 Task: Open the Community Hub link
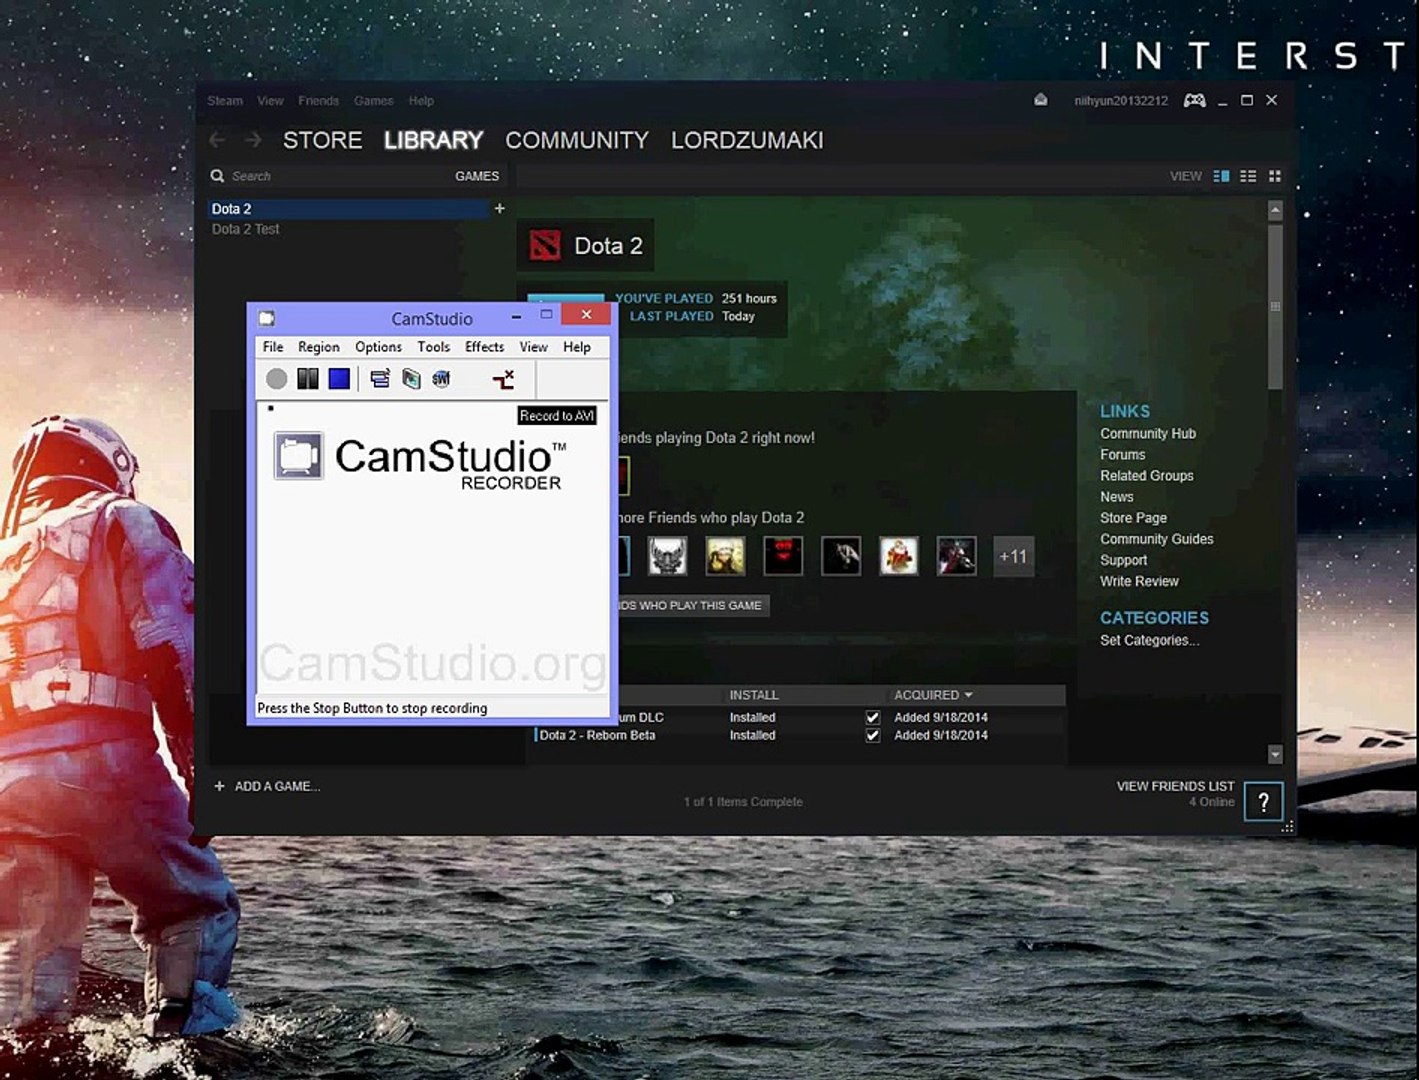tap(1148, 433)
